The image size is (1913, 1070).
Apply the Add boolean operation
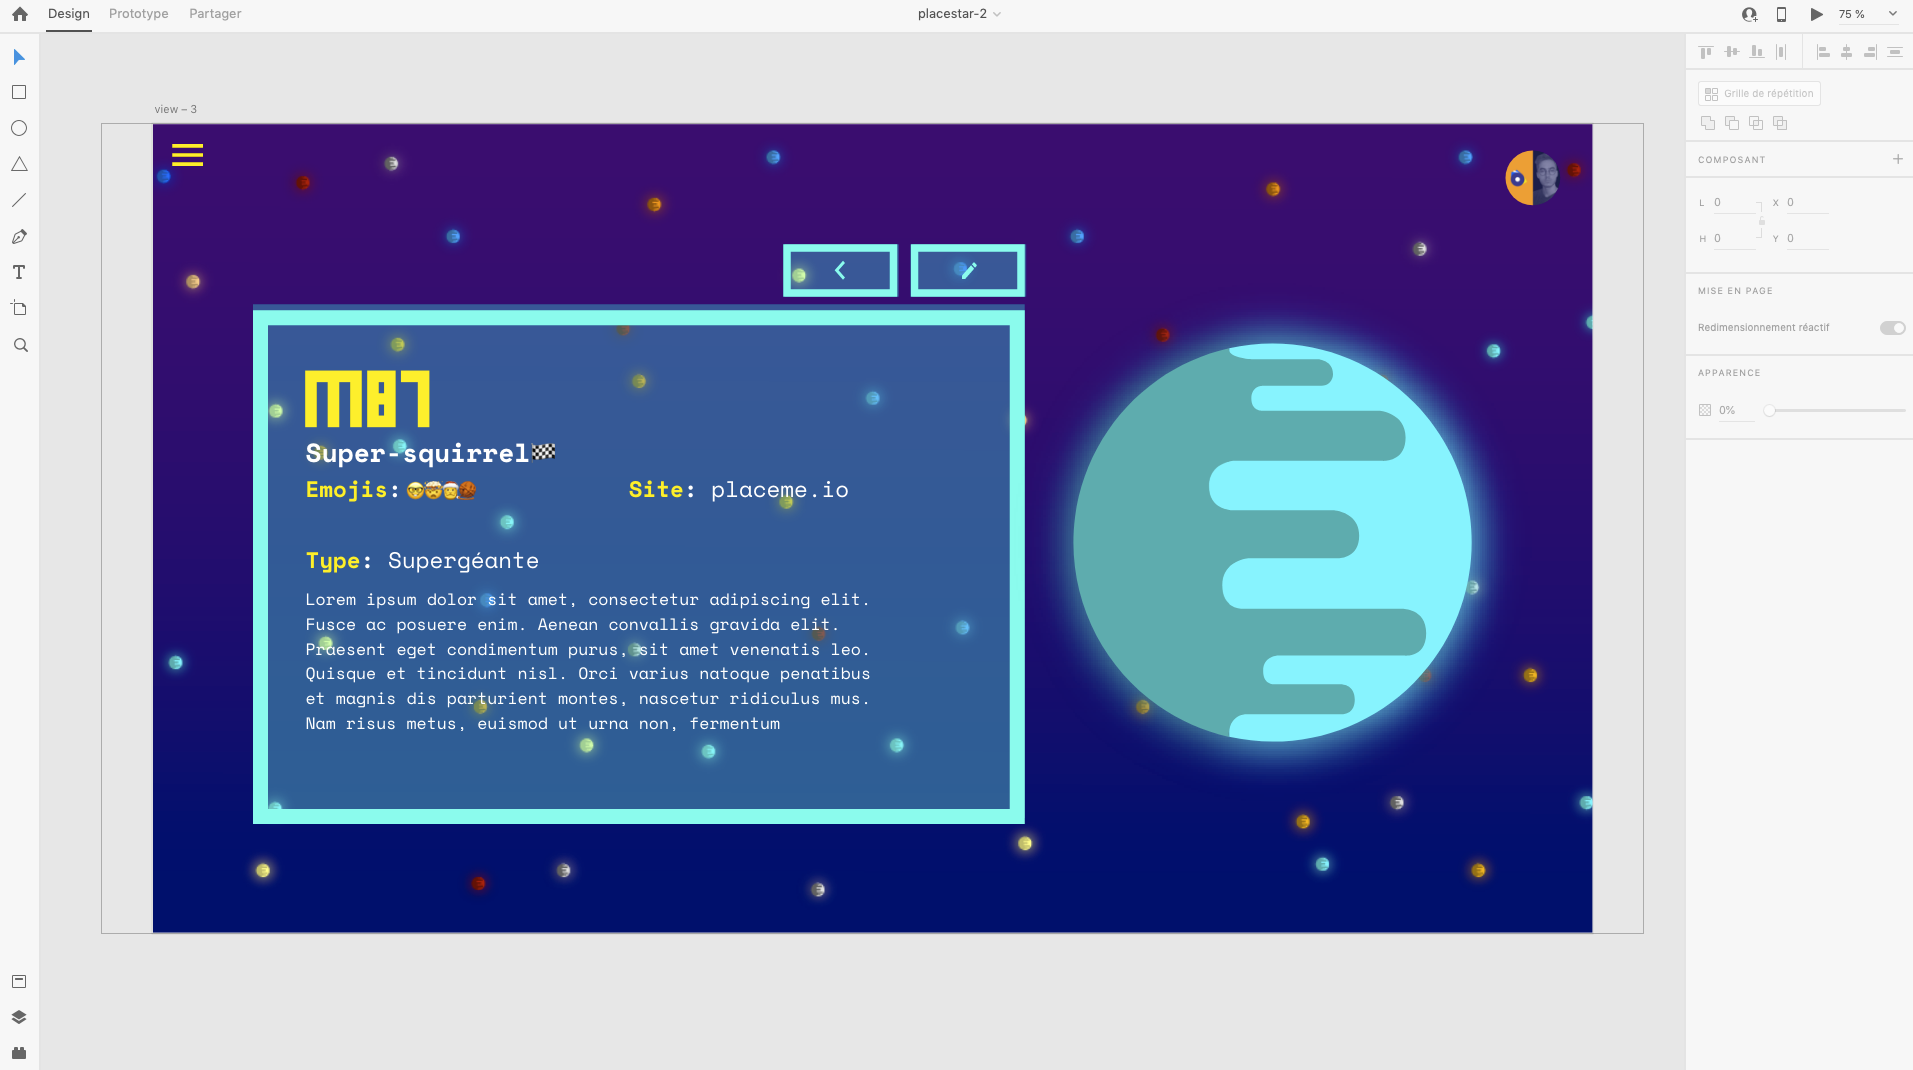click(x=1707, y=123)
